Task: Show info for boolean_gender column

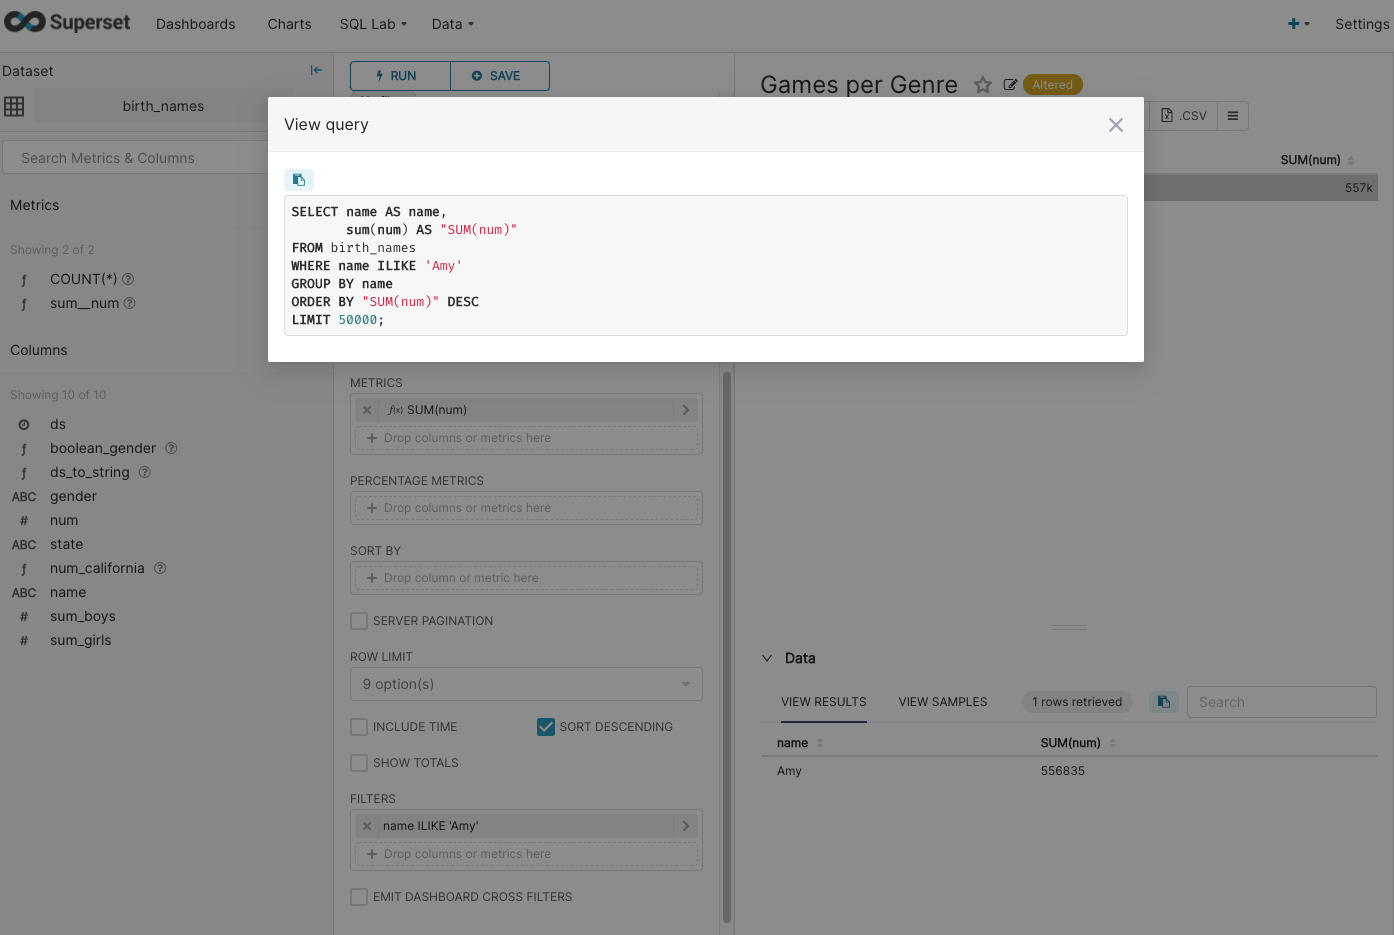Action: 171,448
